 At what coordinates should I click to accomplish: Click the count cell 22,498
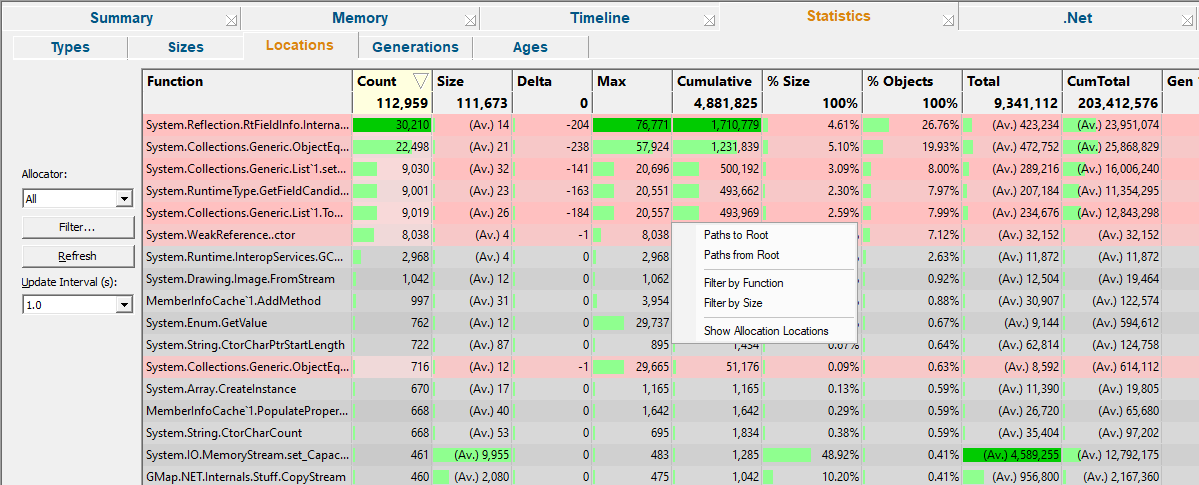pyautogui.click(x=392, y=146)
